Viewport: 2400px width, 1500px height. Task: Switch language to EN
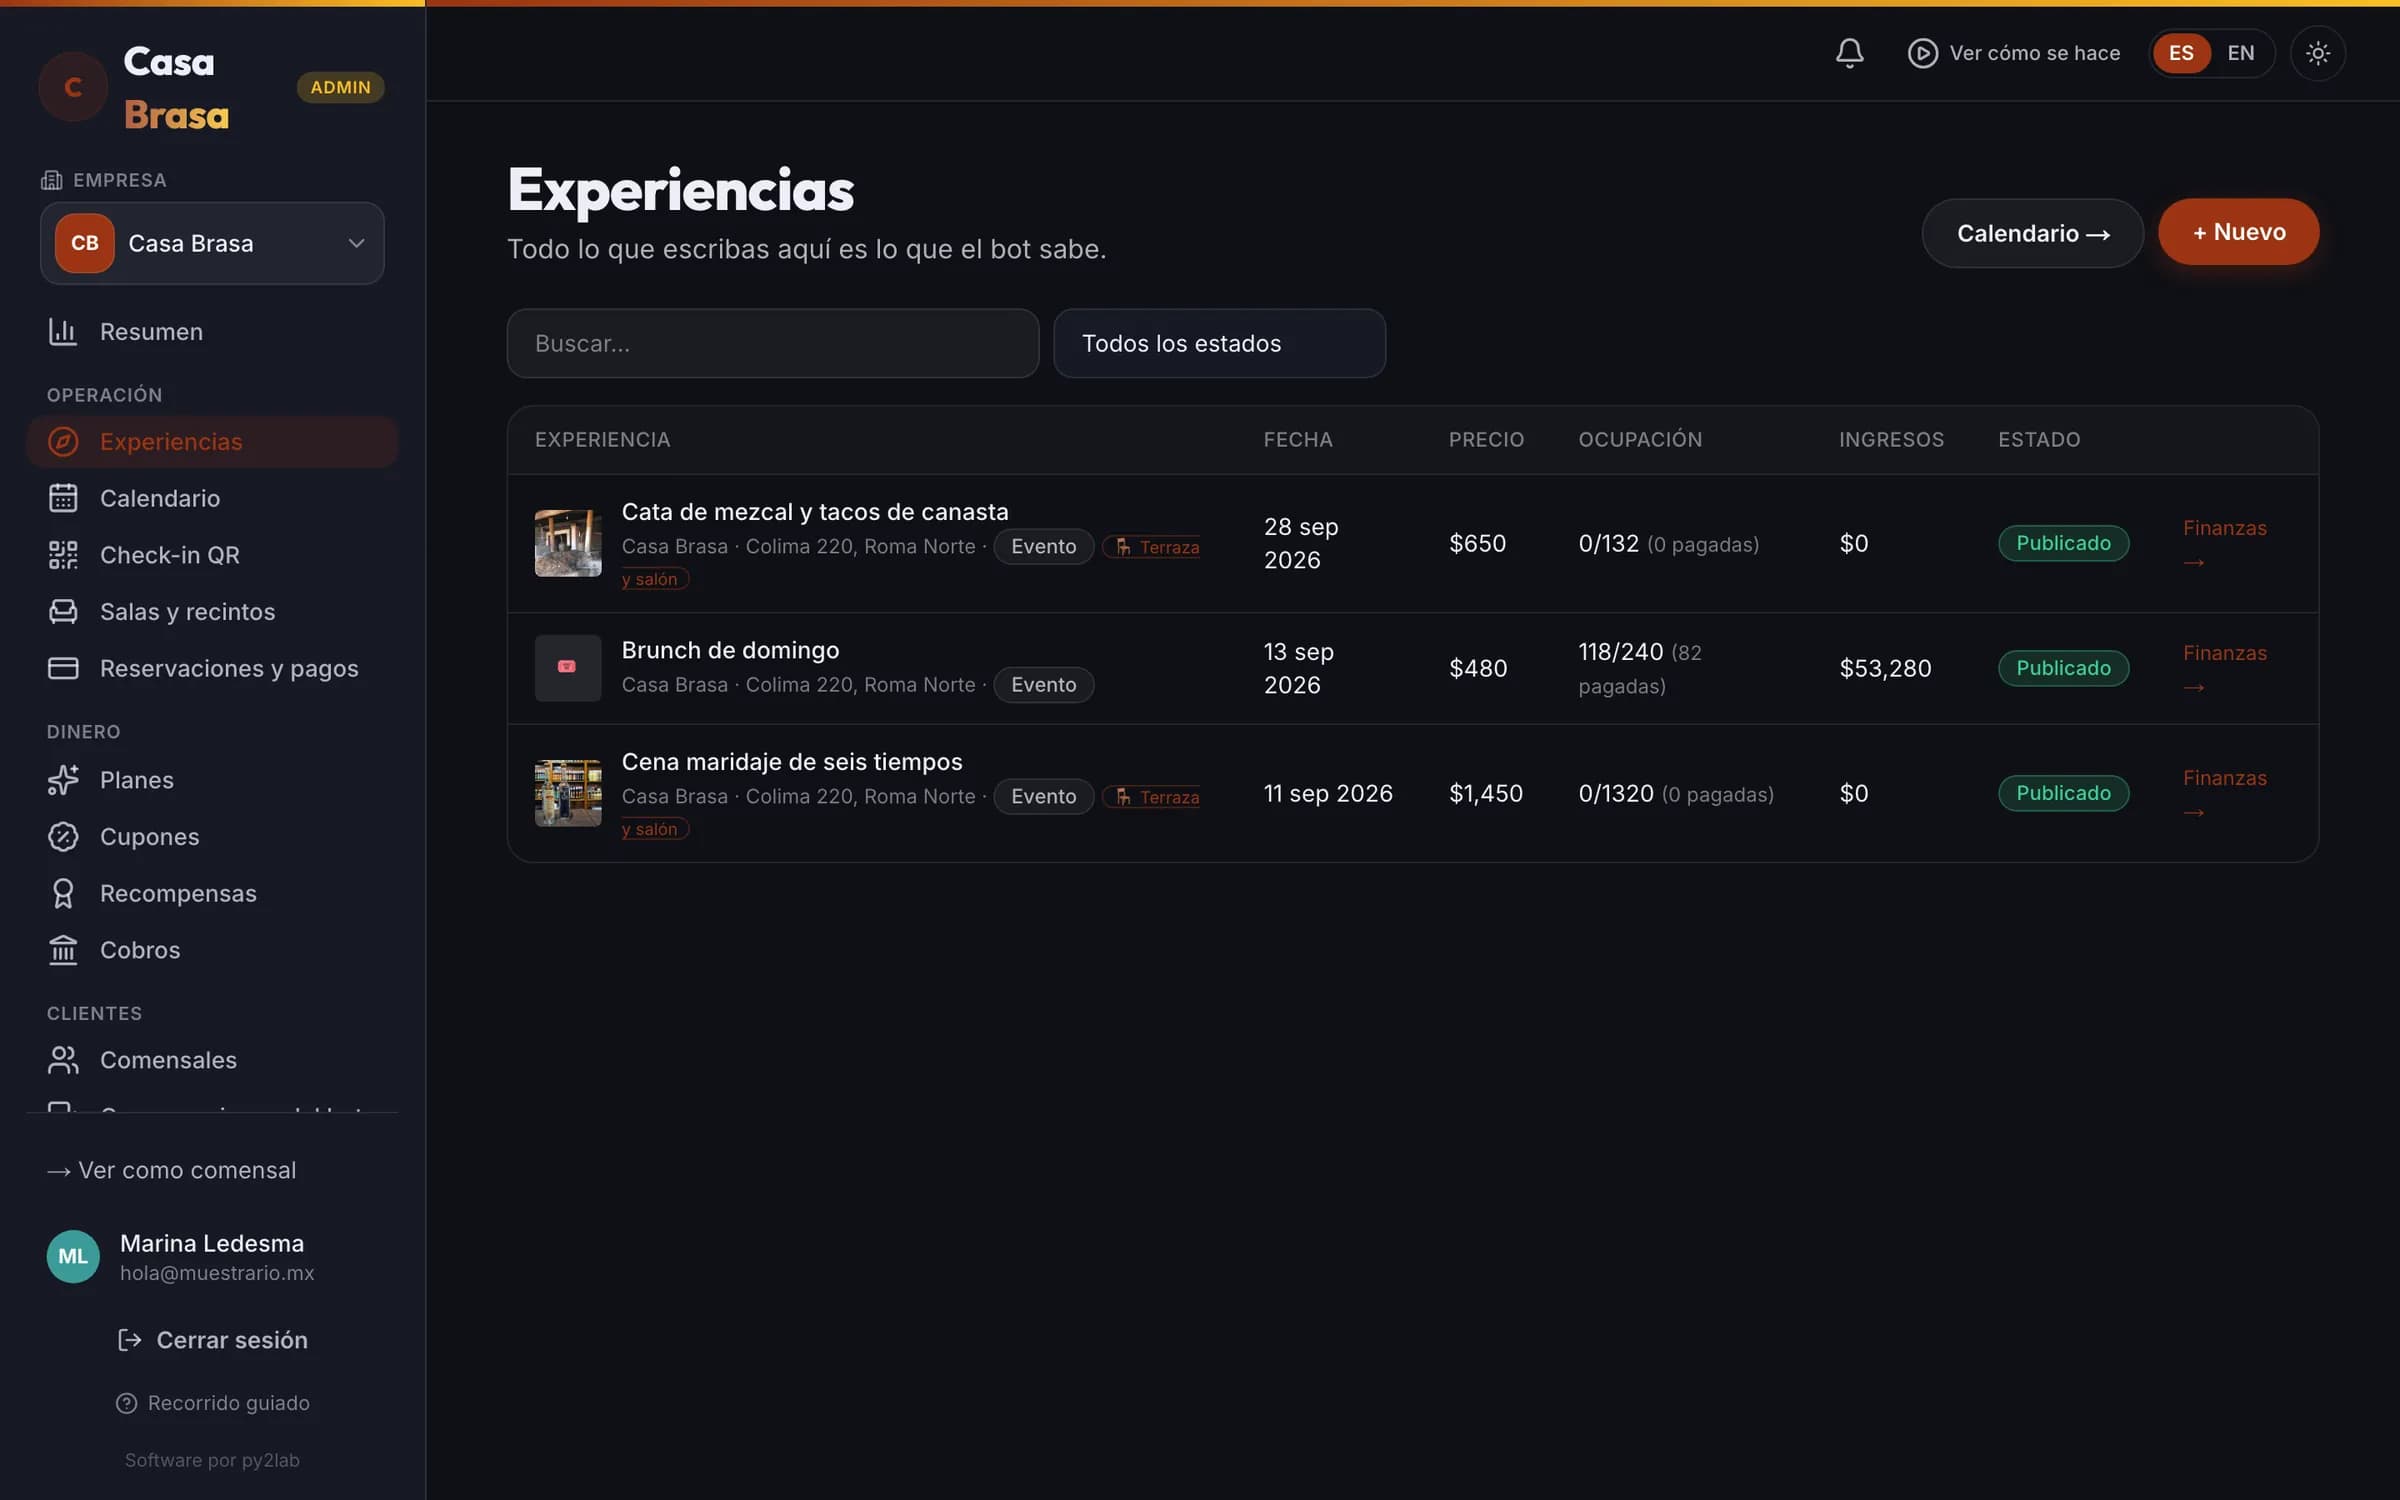pos(2241,53)
